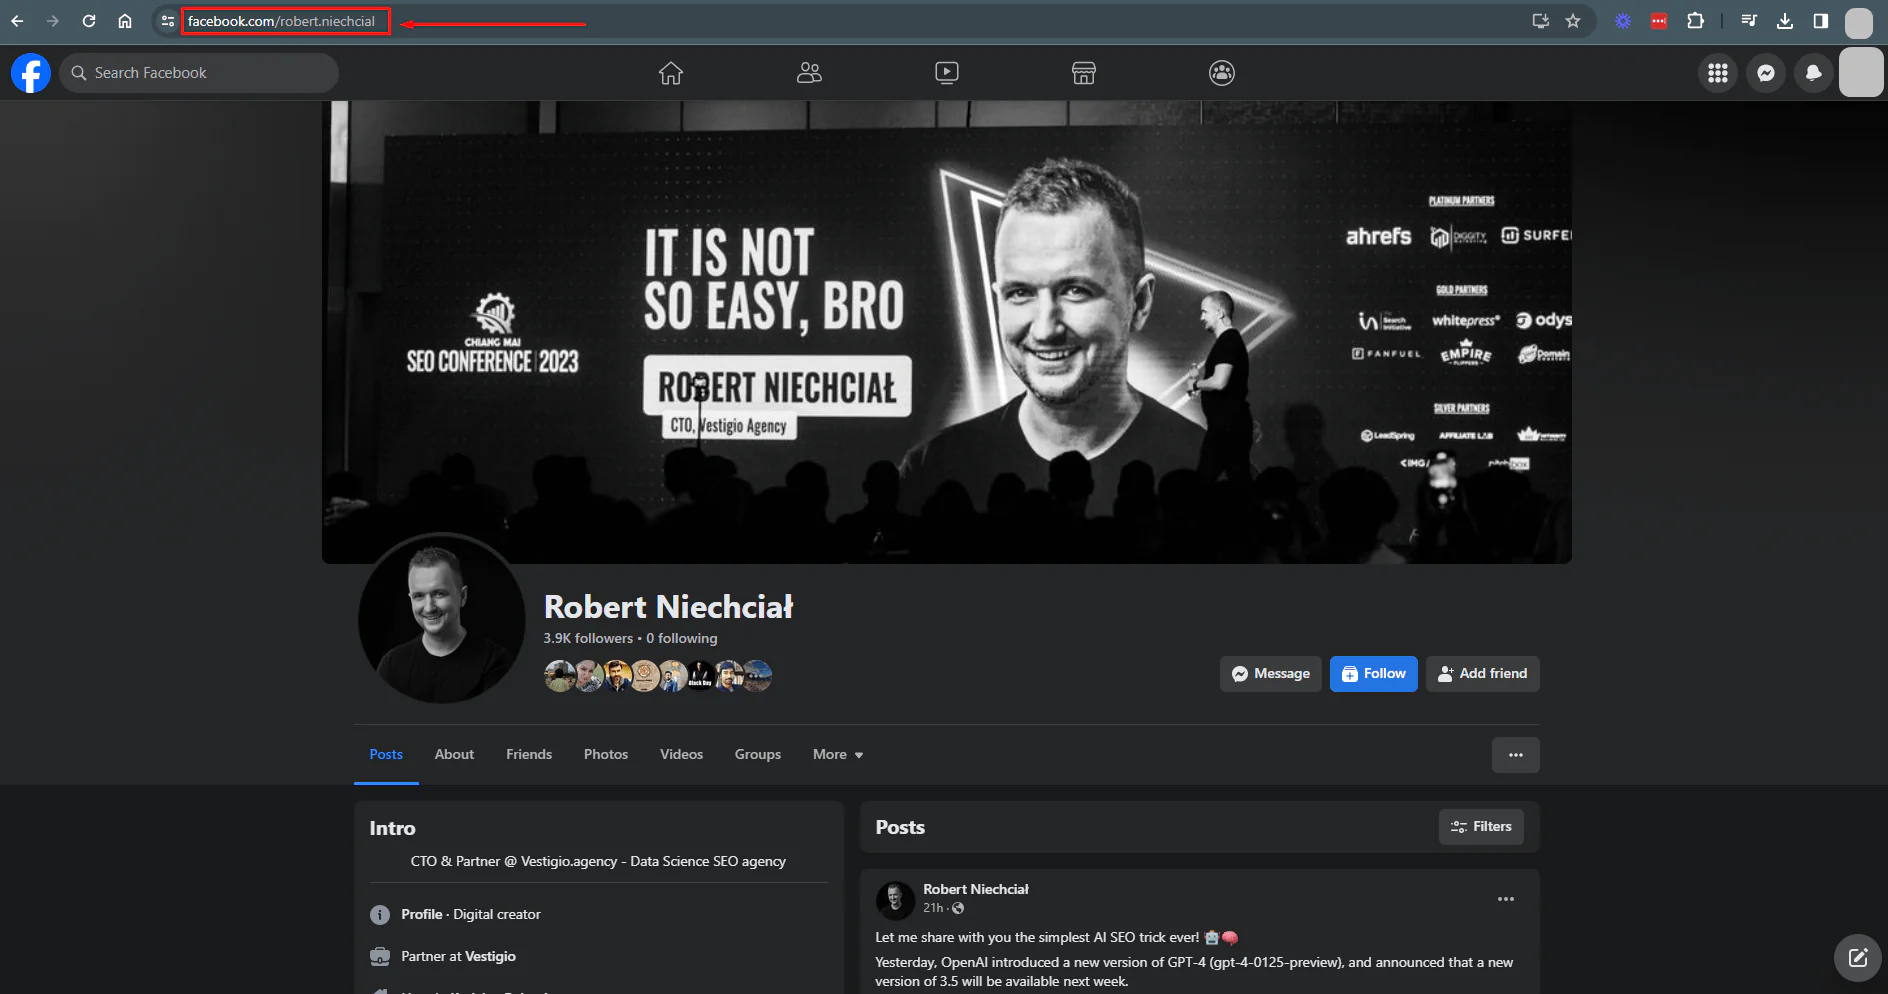Open the Friends icon in top navigation
The width and height of the screenshot is (1888, 994).
point(809,73)
